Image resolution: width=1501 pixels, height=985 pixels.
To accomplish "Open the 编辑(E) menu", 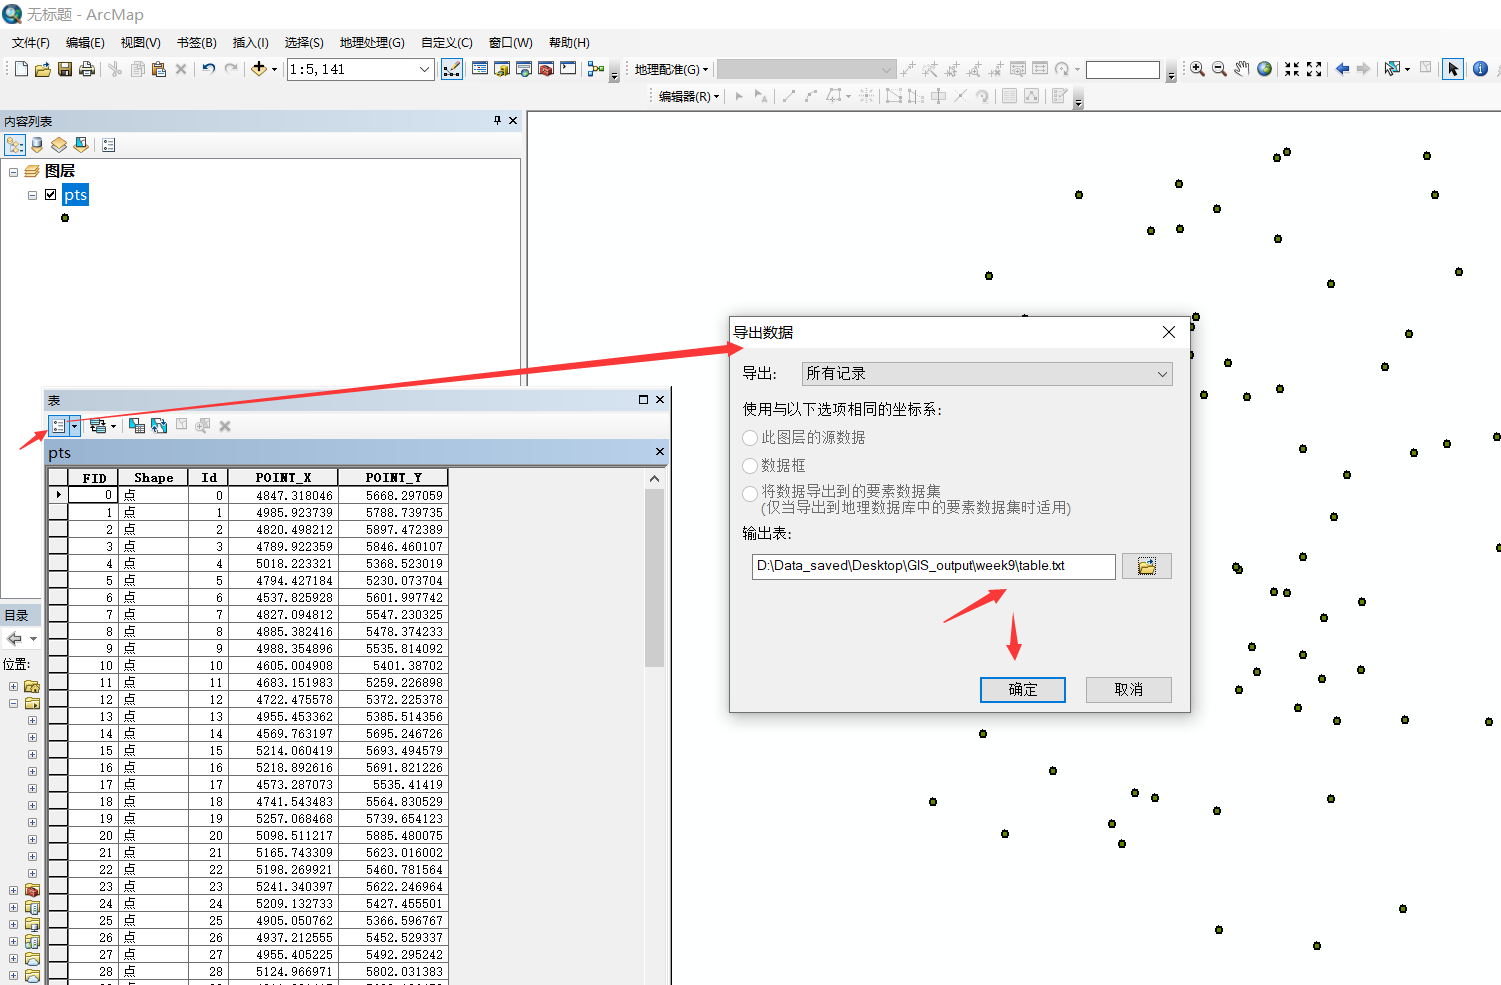I will point(85,43).
